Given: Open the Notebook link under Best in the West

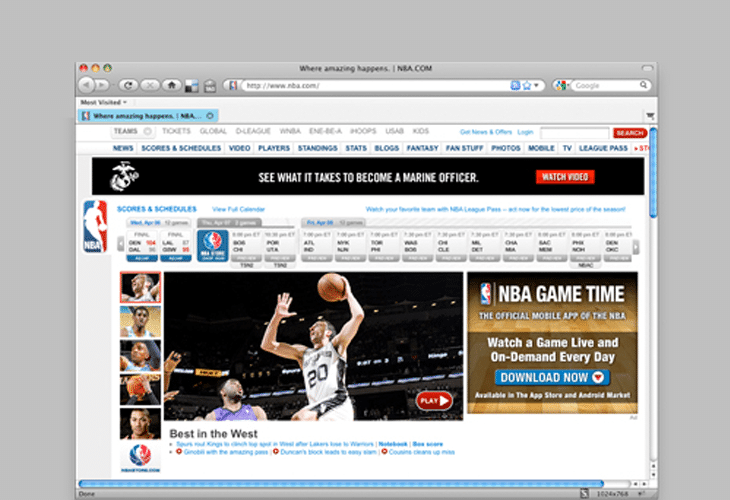Looking at the screenshot, I should tap(393, 444).
